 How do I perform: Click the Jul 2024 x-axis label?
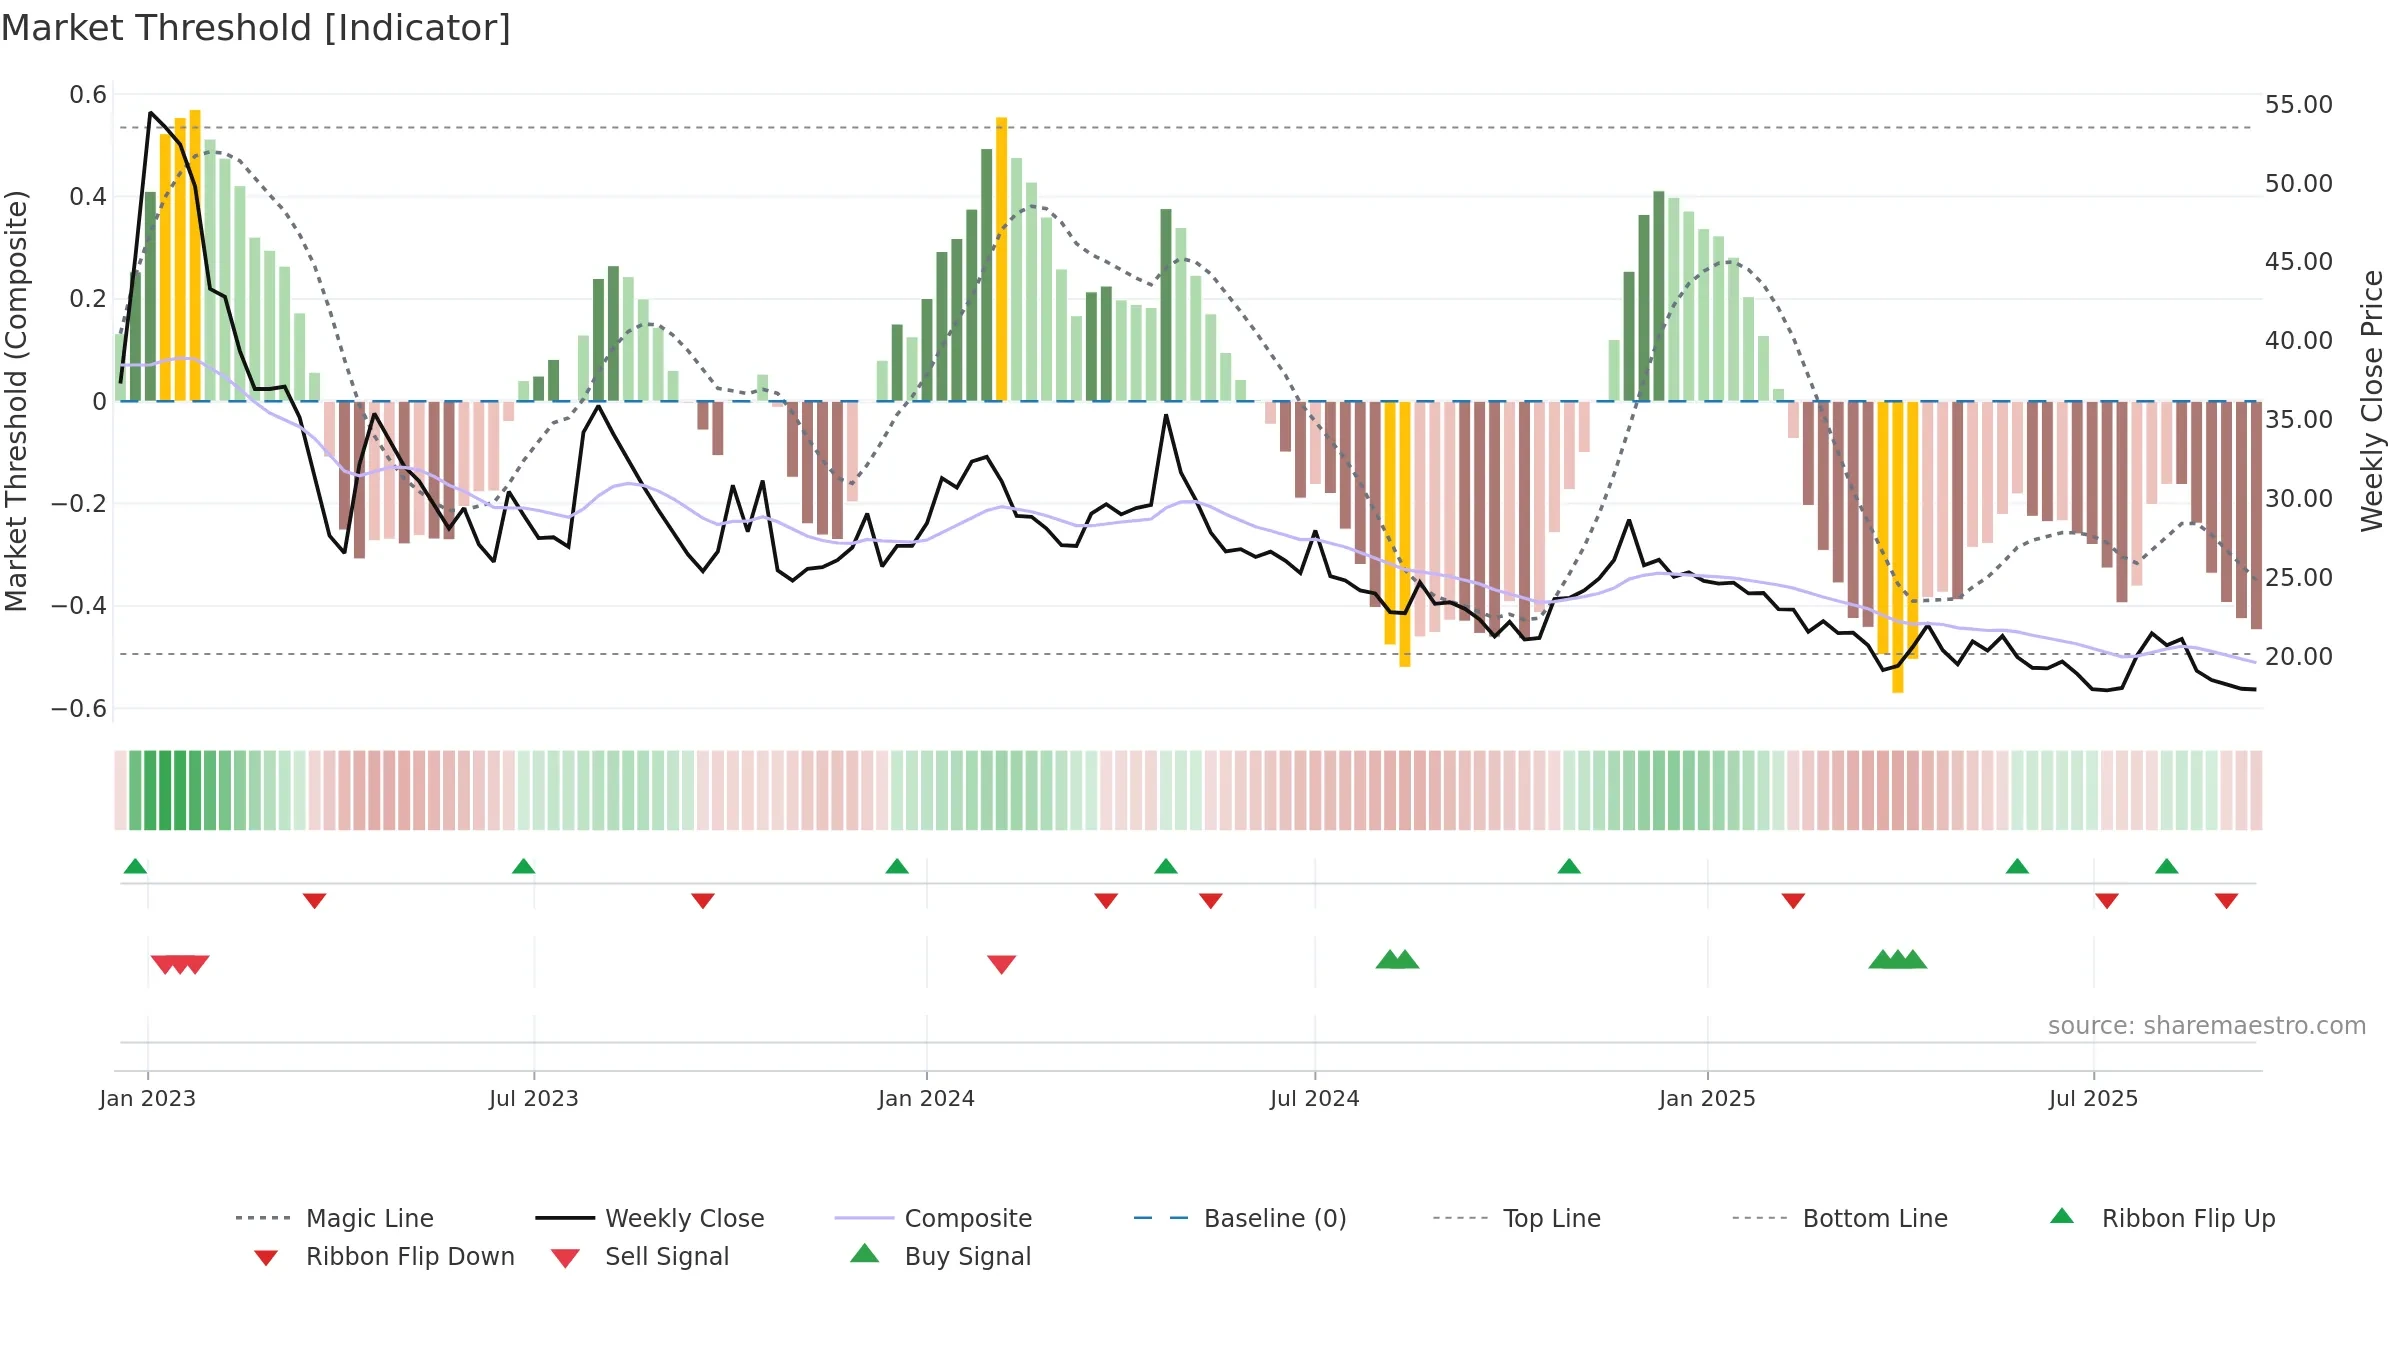1314,1098
